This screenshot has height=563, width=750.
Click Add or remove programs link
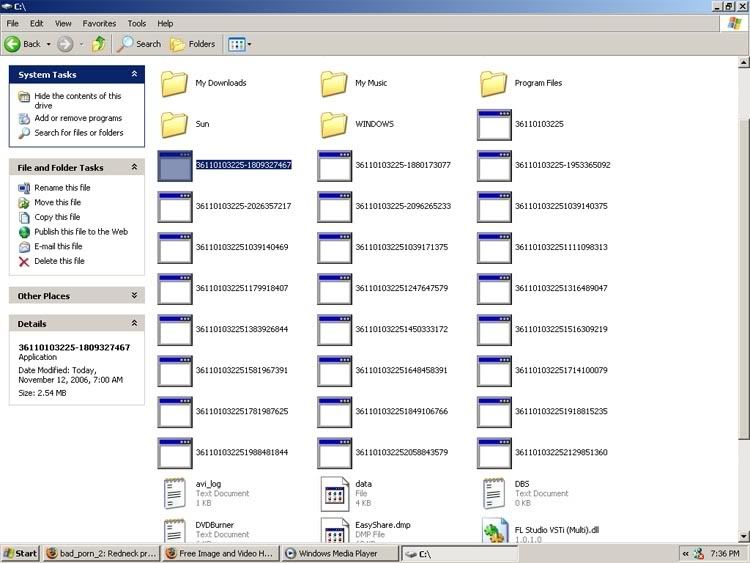pos(78,118)
